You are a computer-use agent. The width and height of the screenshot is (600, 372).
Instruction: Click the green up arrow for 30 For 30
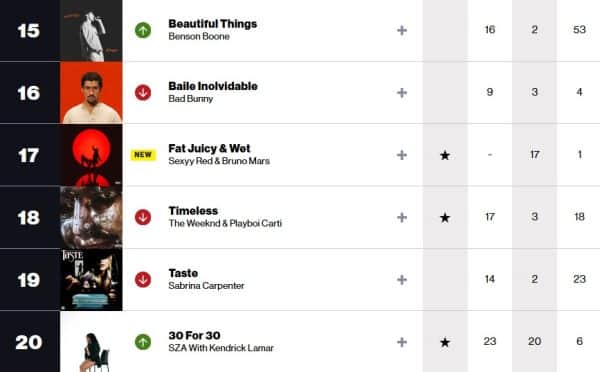pos(143,342)
